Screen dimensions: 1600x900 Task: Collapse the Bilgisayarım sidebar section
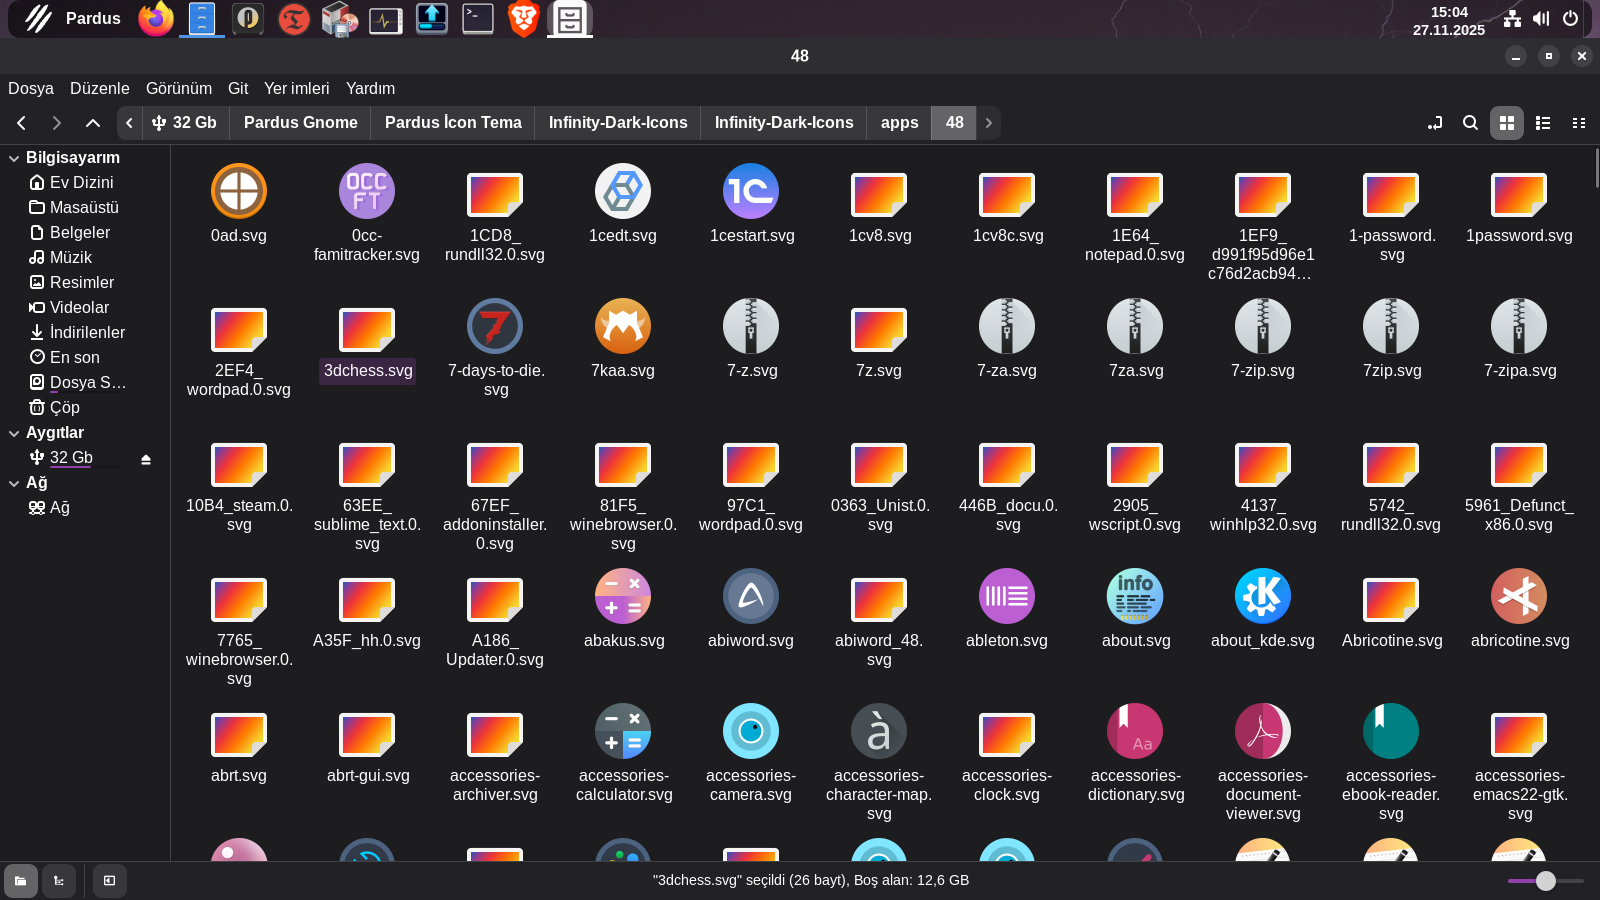coord(14,158)
